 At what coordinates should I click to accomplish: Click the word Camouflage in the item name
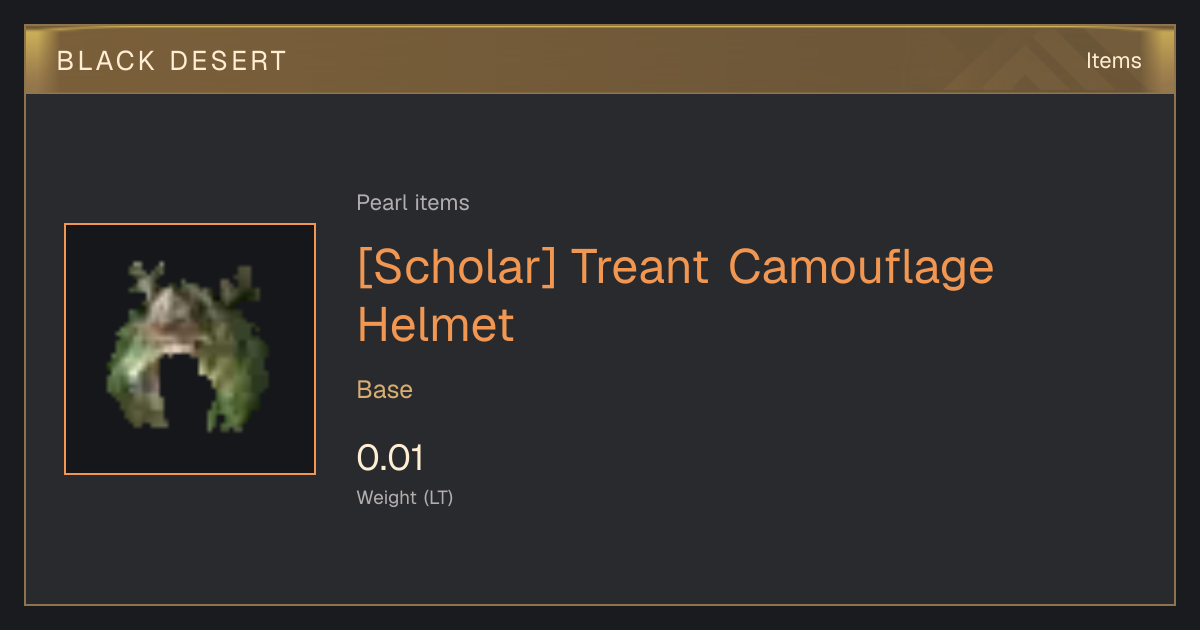tap(861, 267)
